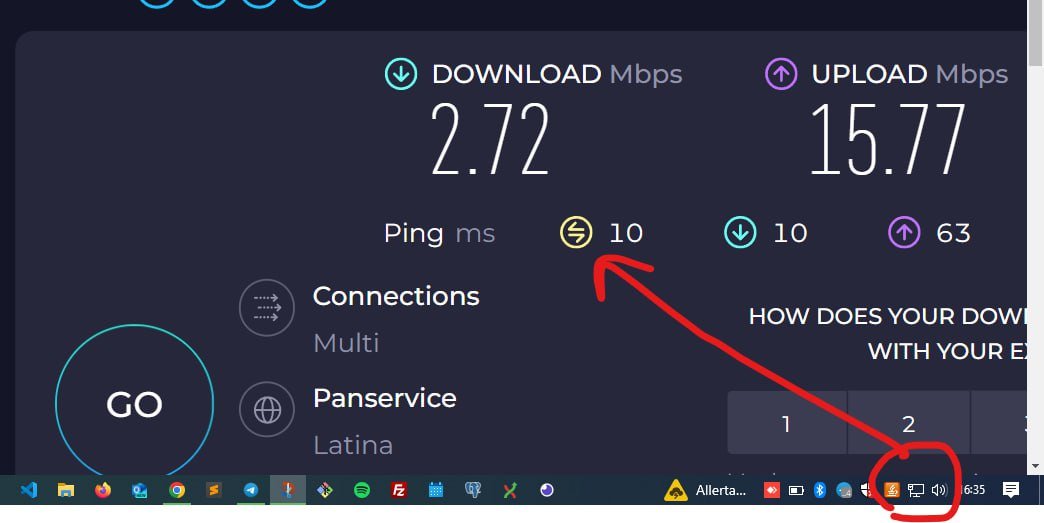Open Spotify from the taskbar
Image resolution: width=1044 pixels, height=523 pixels.
362,490
